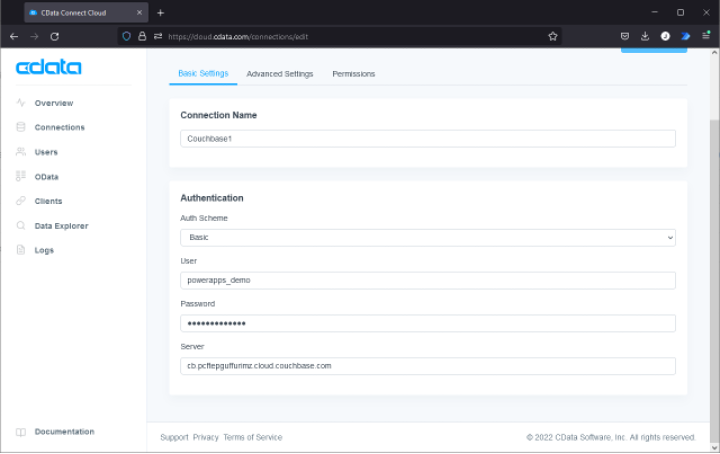Click the Connection Name input field
This screenshot has height=454, width=720.
pos(428,139)
